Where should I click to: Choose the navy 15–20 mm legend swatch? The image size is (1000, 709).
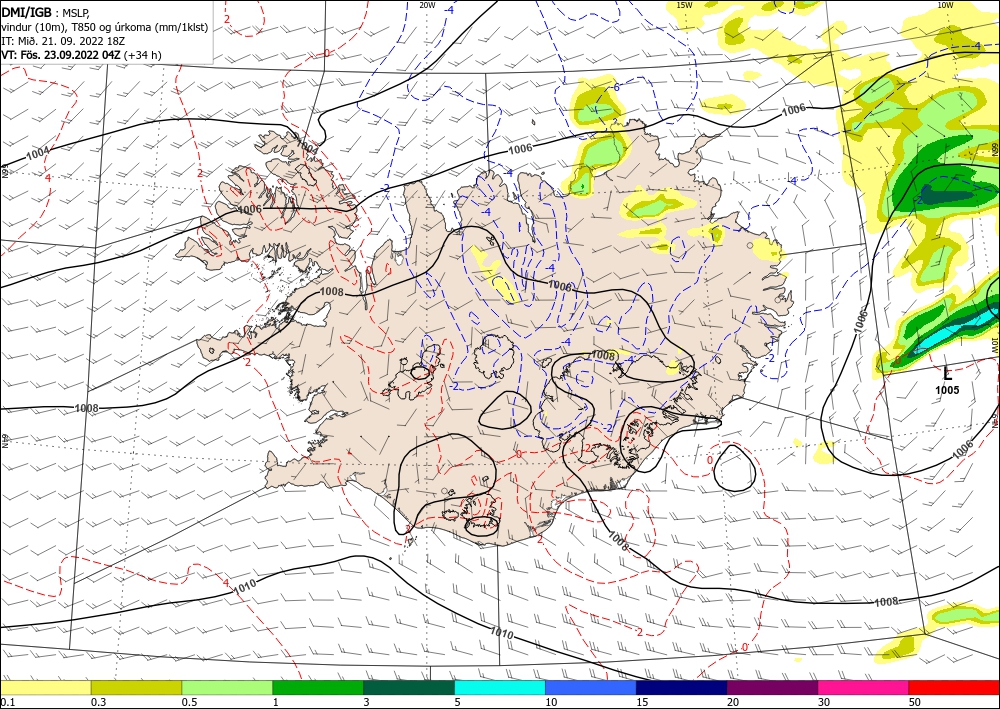[682, 687]
